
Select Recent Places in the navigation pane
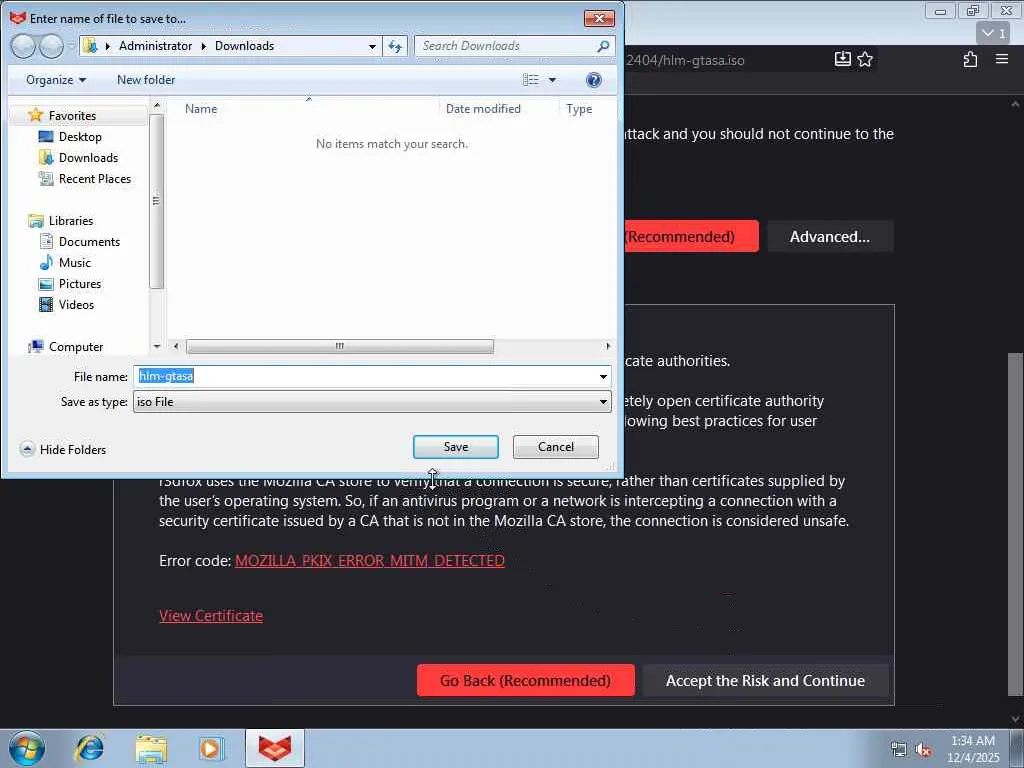click(x=95, y=178)
